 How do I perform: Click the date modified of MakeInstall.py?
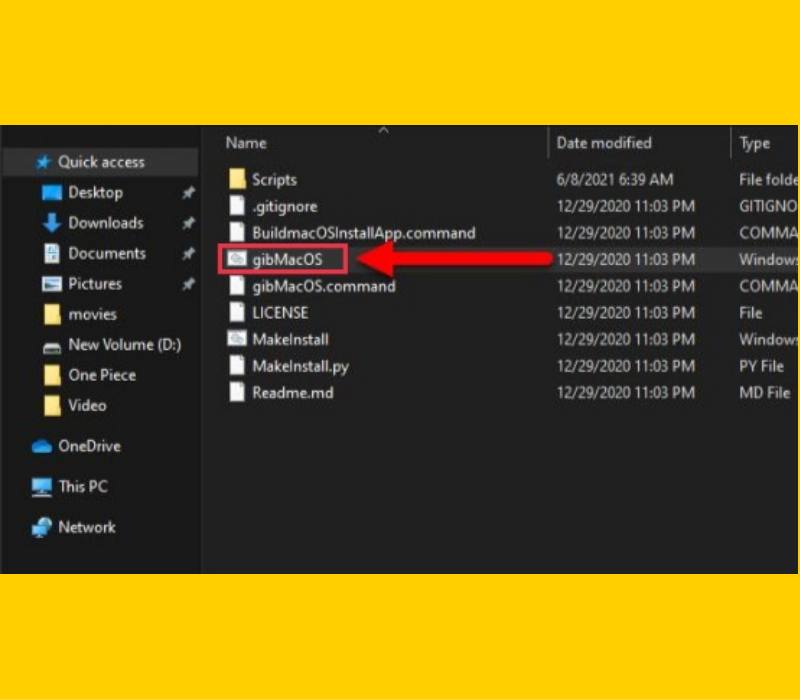[x=626, y=366]
